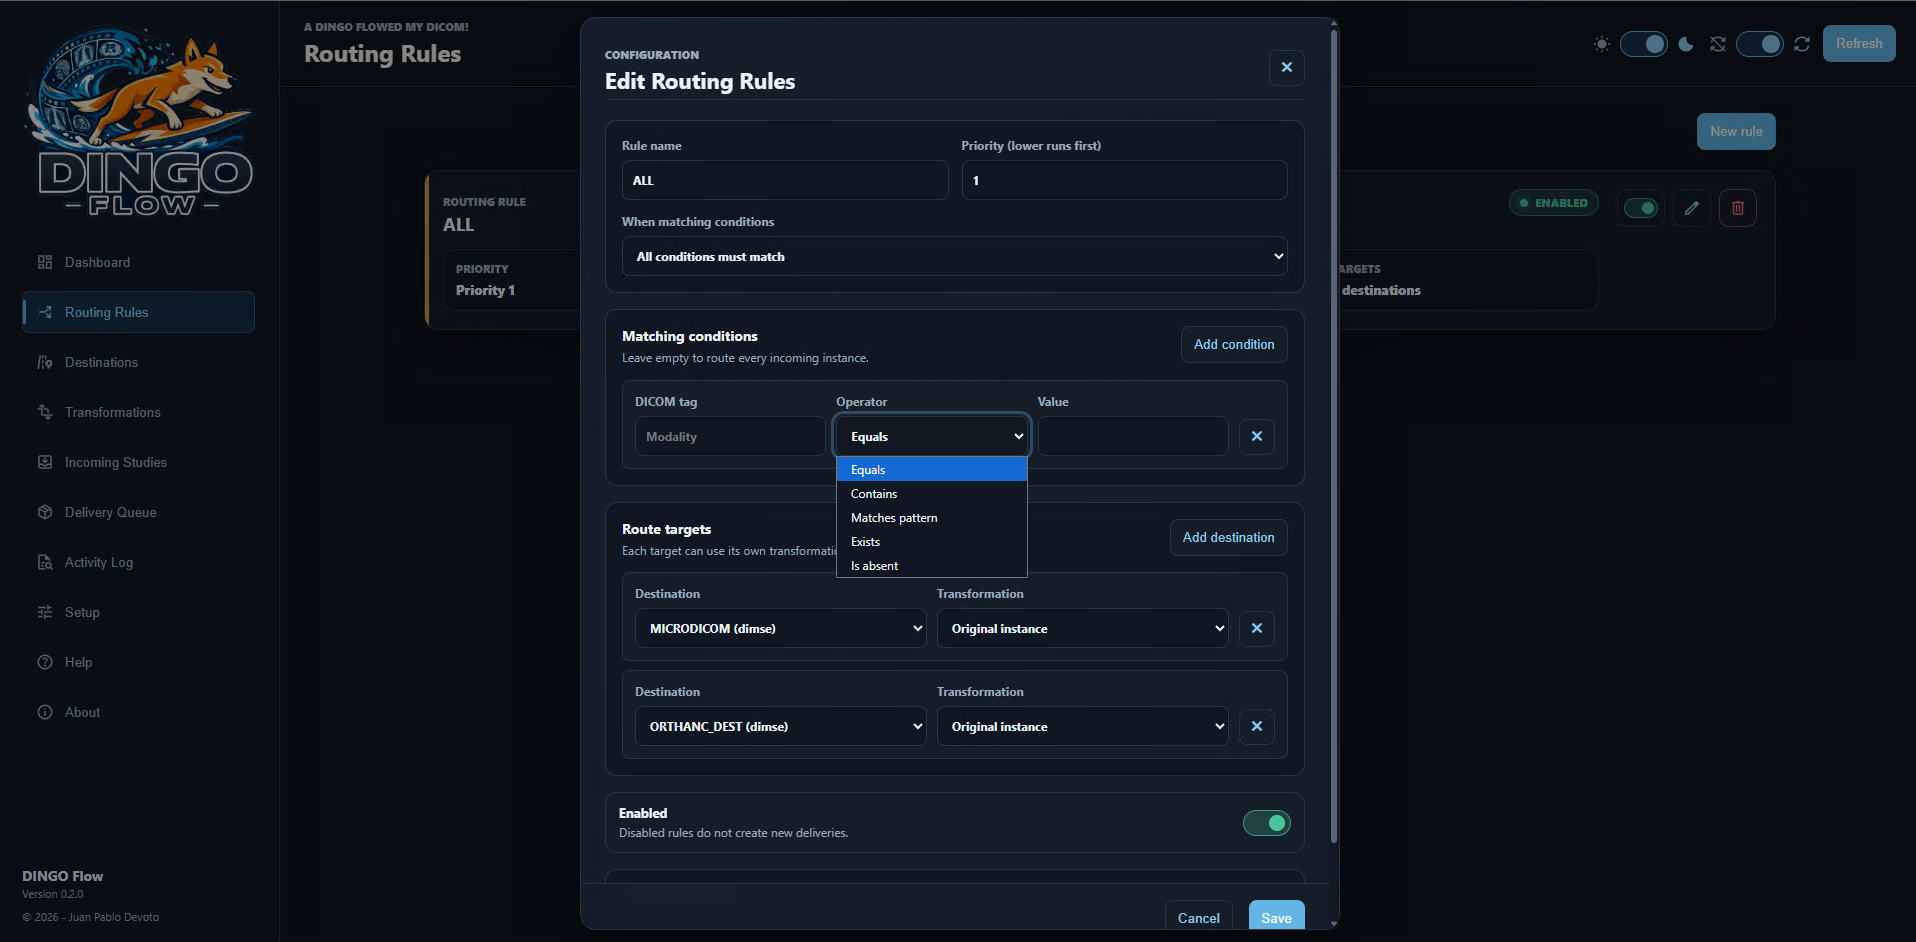Click Cancel in the dialog
Viewport: 1916px width, 942px height.
click(x=1198, y=917)
